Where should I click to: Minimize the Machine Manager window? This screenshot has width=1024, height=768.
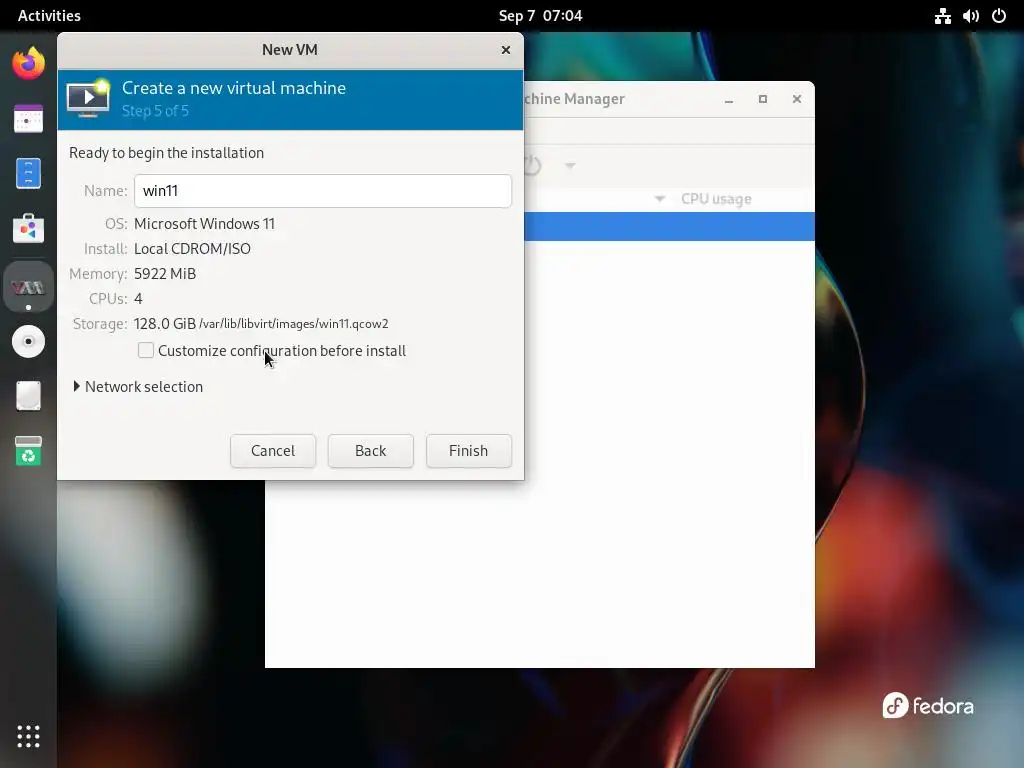click(729, 99)
